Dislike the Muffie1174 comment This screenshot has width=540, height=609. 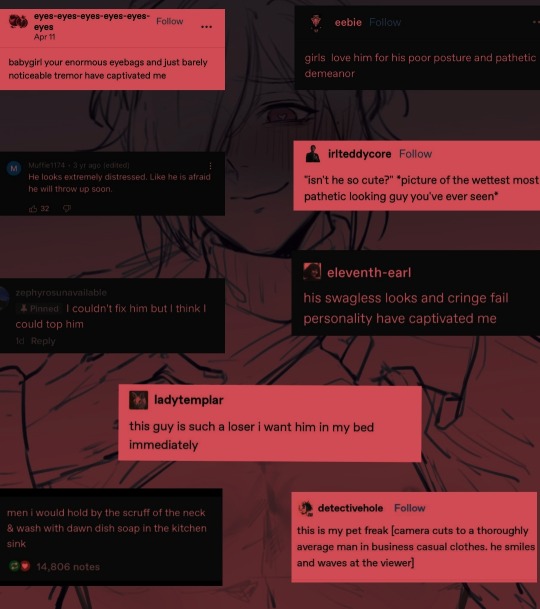[67, 209]
